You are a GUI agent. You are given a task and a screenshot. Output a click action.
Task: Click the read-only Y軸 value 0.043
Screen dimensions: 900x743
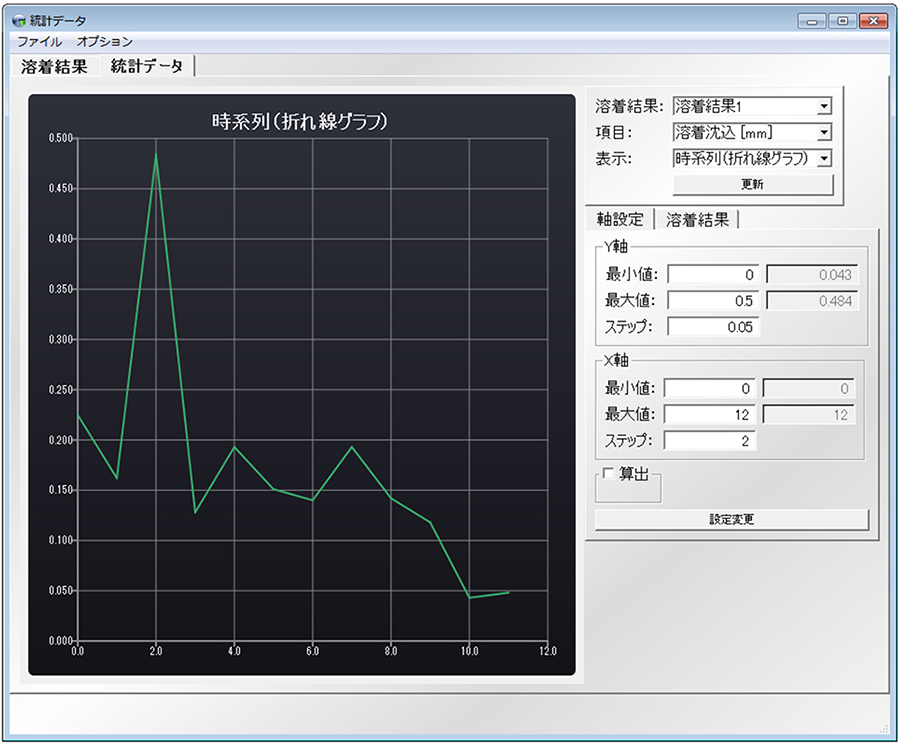812,274
